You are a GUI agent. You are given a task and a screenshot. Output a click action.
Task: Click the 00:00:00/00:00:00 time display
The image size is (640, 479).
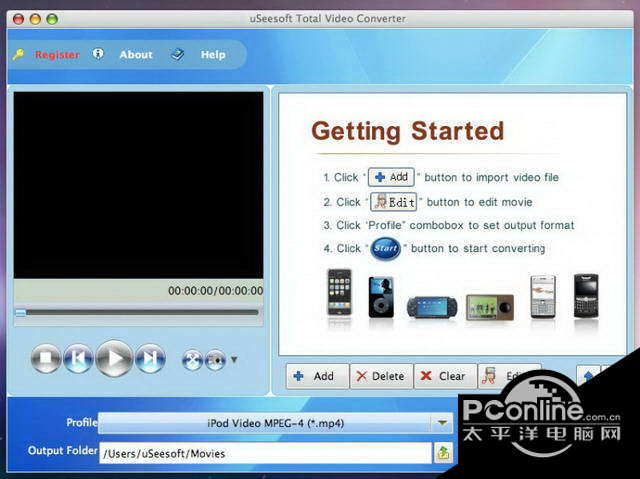[x=216, y=291]
